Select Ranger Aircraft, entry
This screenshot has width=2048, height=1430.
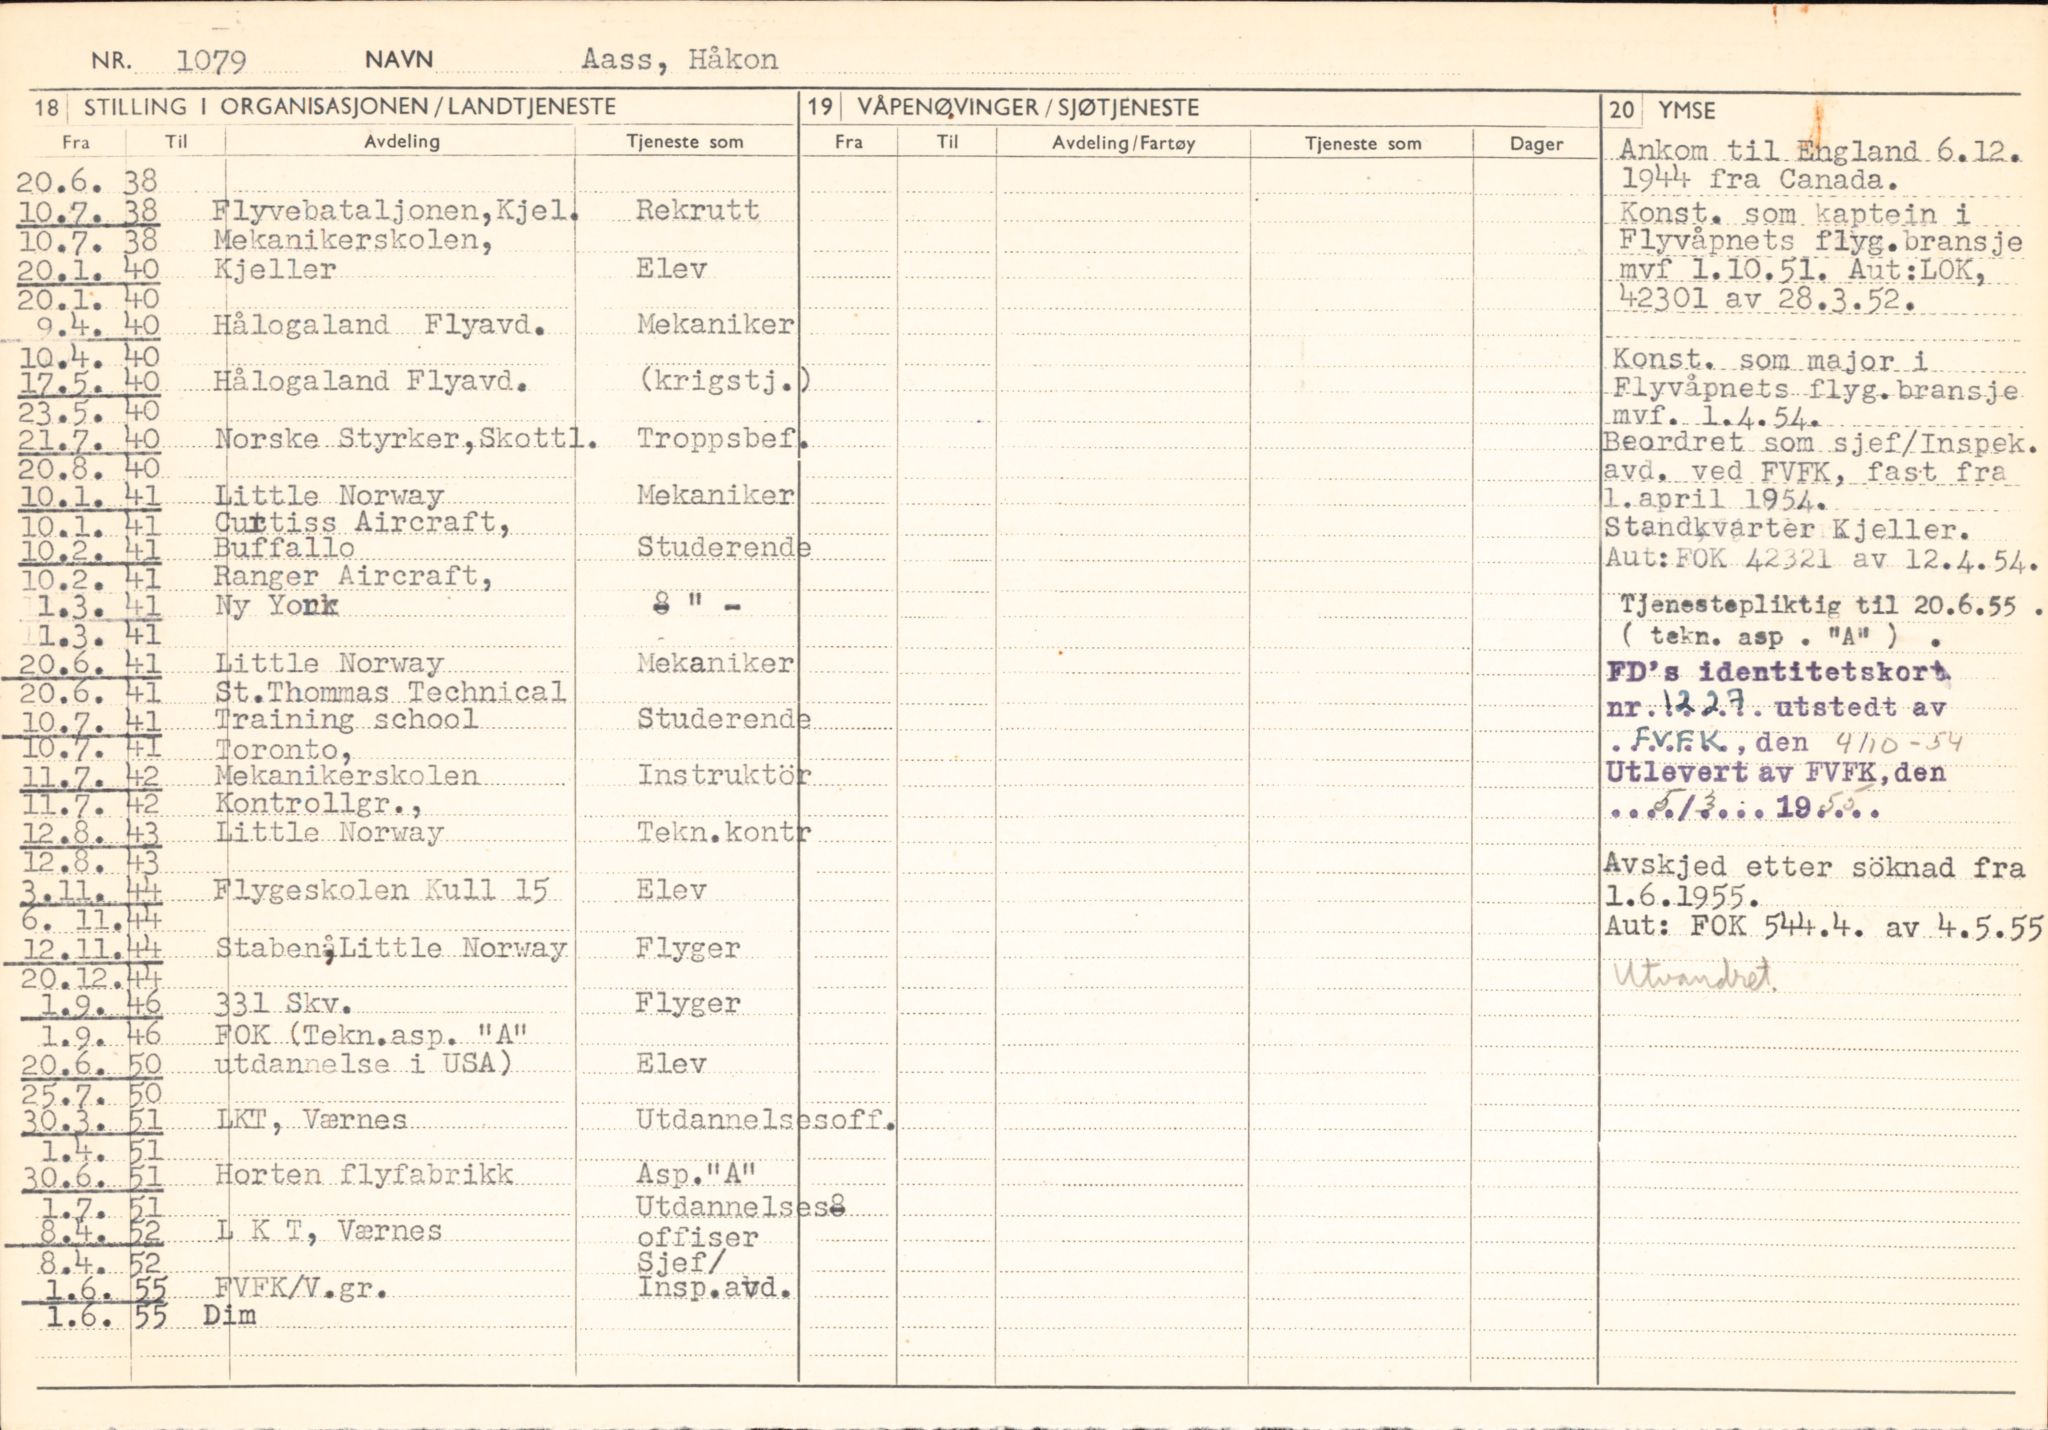coord(353,576)
